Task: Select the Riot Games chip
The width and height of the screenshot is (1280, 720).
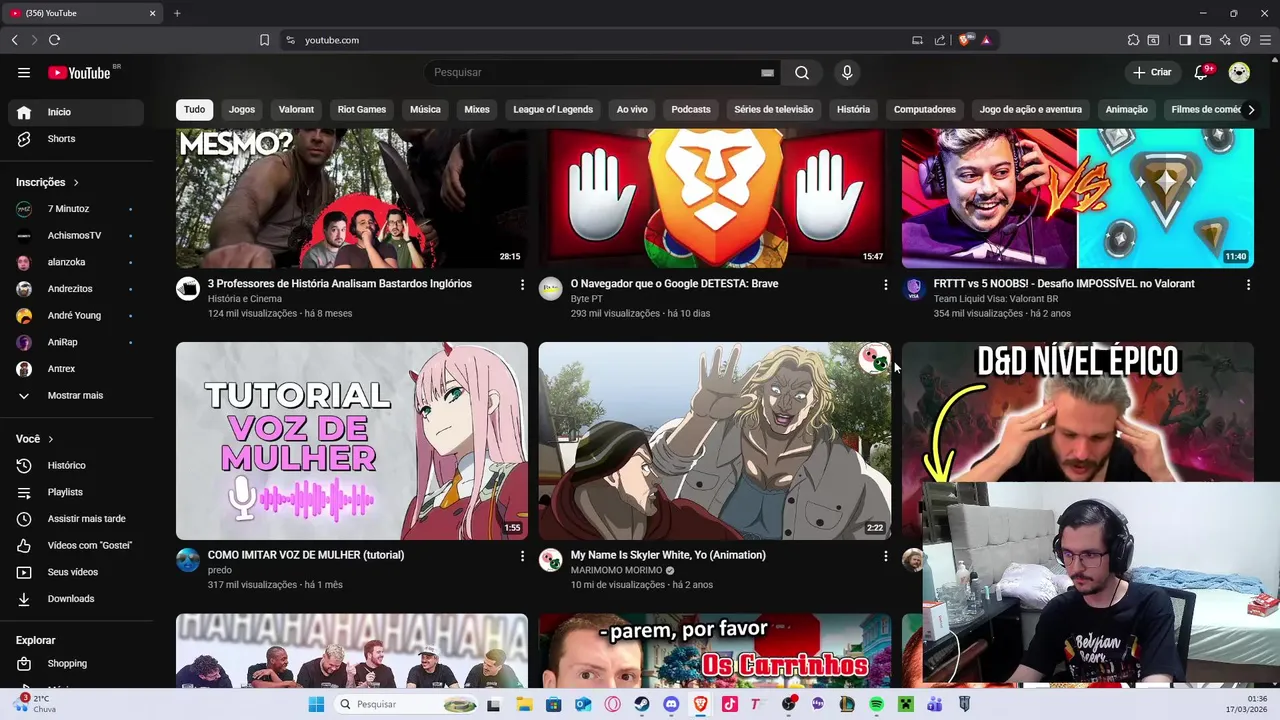Action: pos(362,109)
